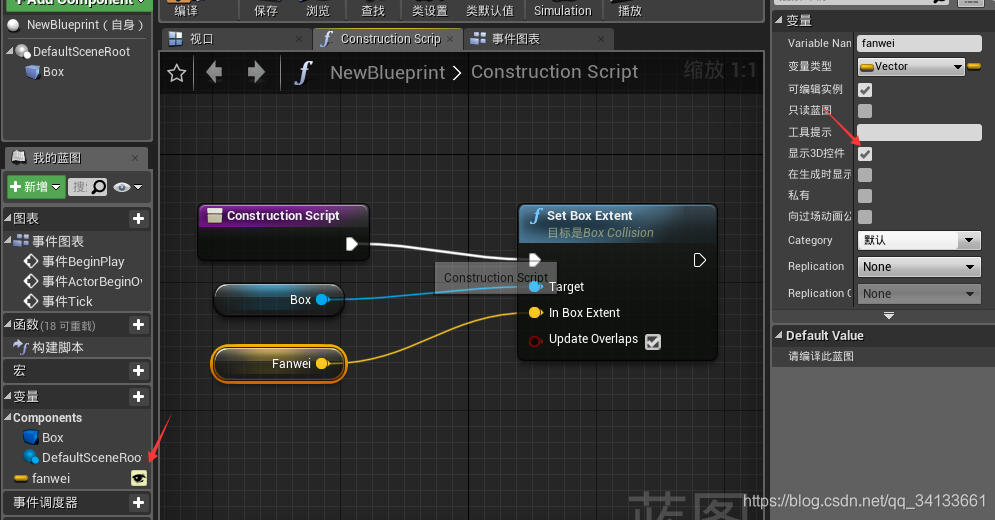995x520 pixels.
Task: Click NewBlueprint breadcrumb link
Action: pos(387,72)
